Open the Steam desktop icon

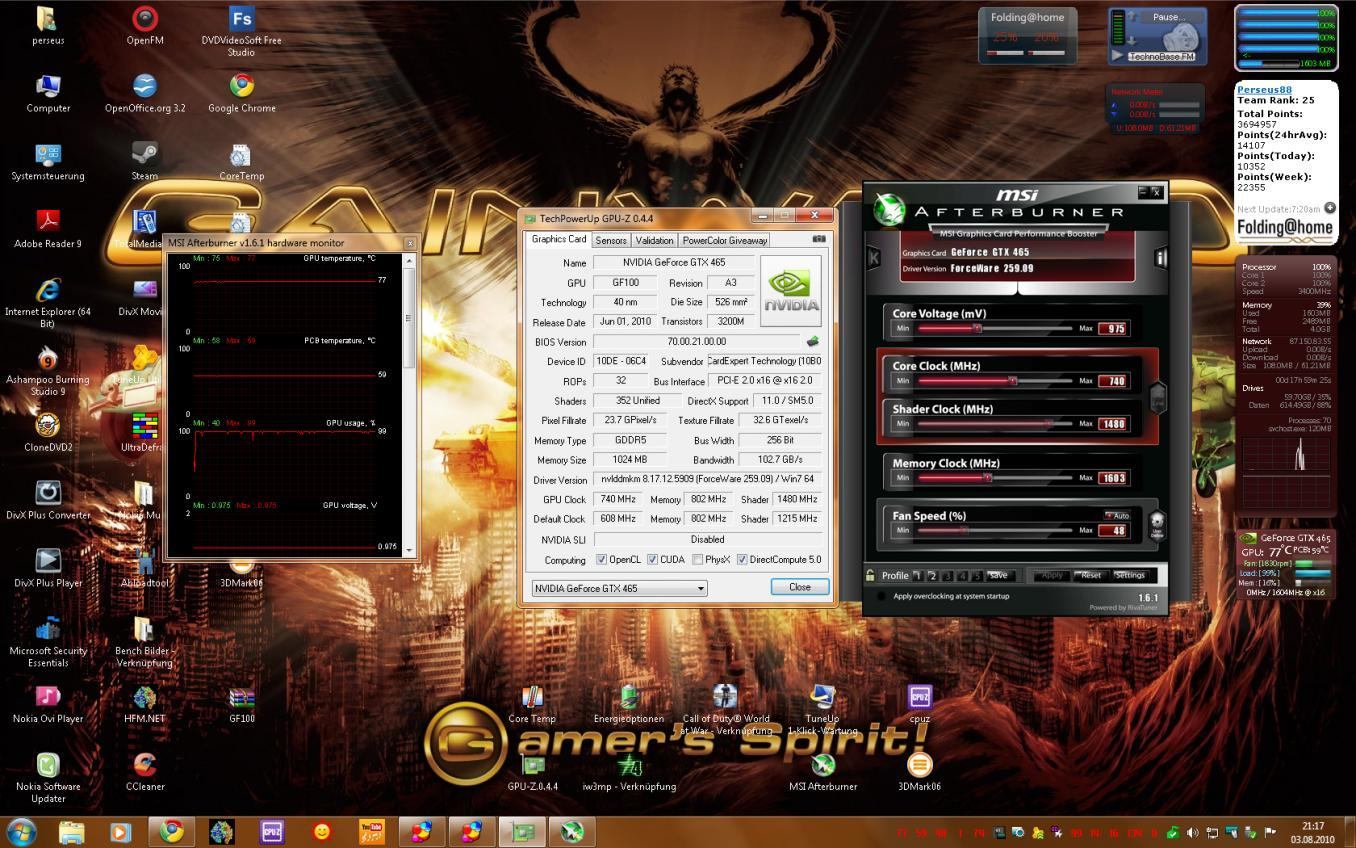[144, 162]
